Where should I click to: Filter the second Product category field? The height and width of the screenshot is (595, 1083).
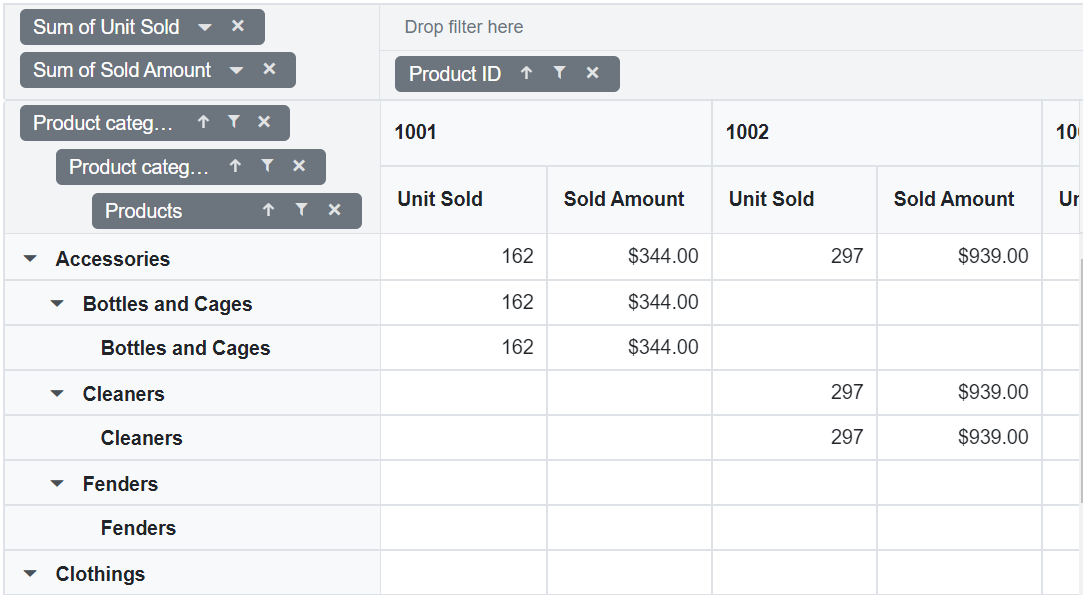(268, 167)
